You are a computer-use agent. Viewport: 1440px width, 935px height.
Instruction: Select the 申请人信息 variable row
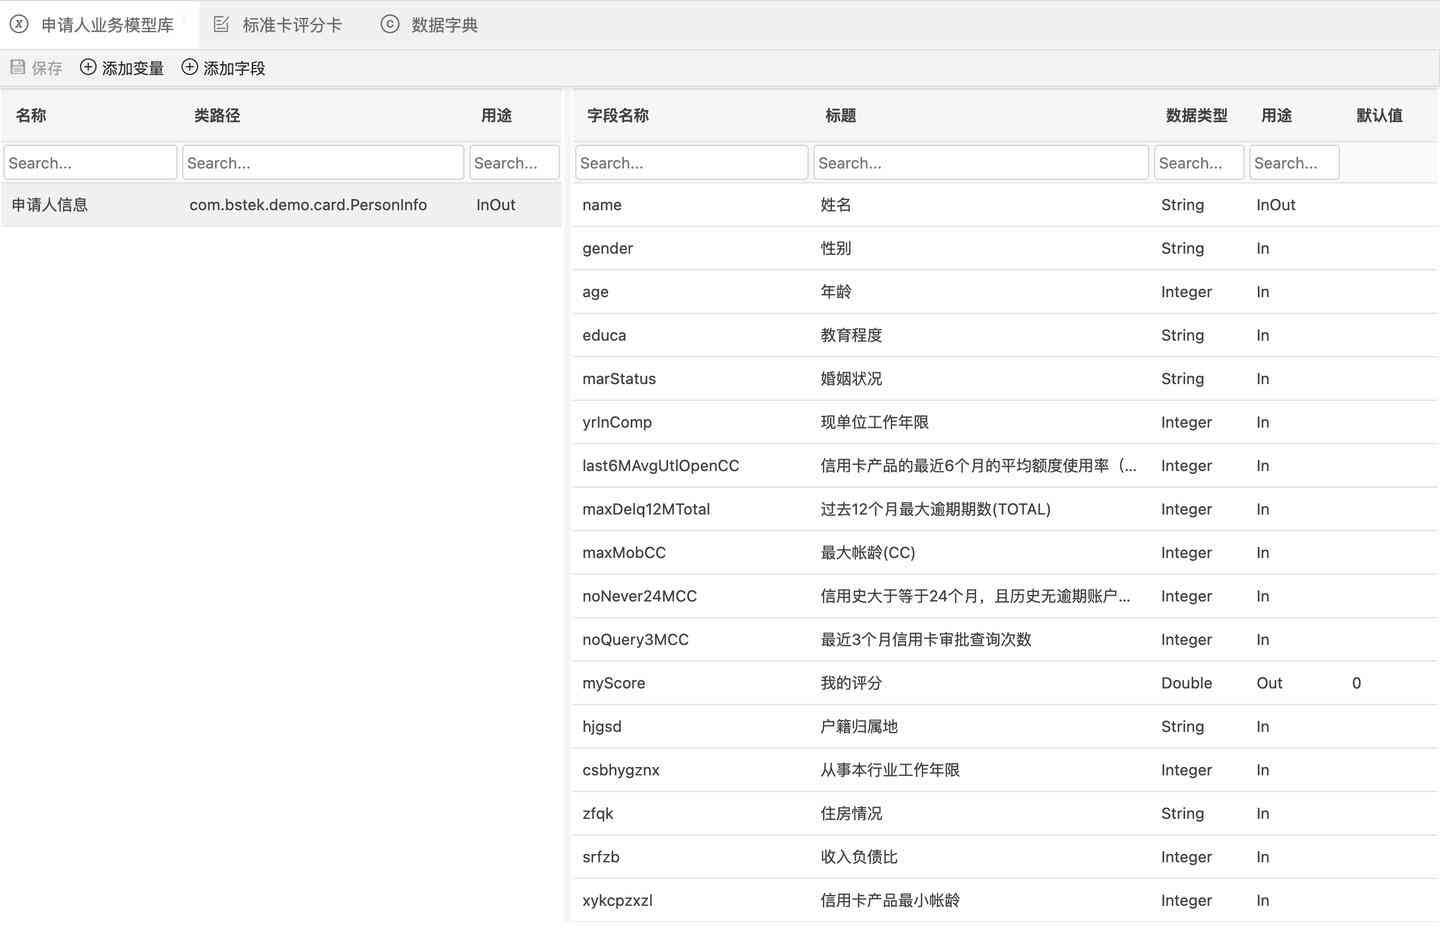(x=280, y=205)
